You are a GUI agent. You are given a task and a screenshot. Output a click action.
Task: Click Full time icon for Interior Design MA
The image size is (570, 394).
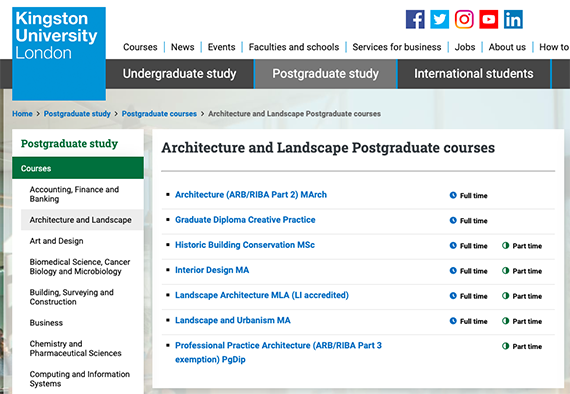[x=453, y=270]
